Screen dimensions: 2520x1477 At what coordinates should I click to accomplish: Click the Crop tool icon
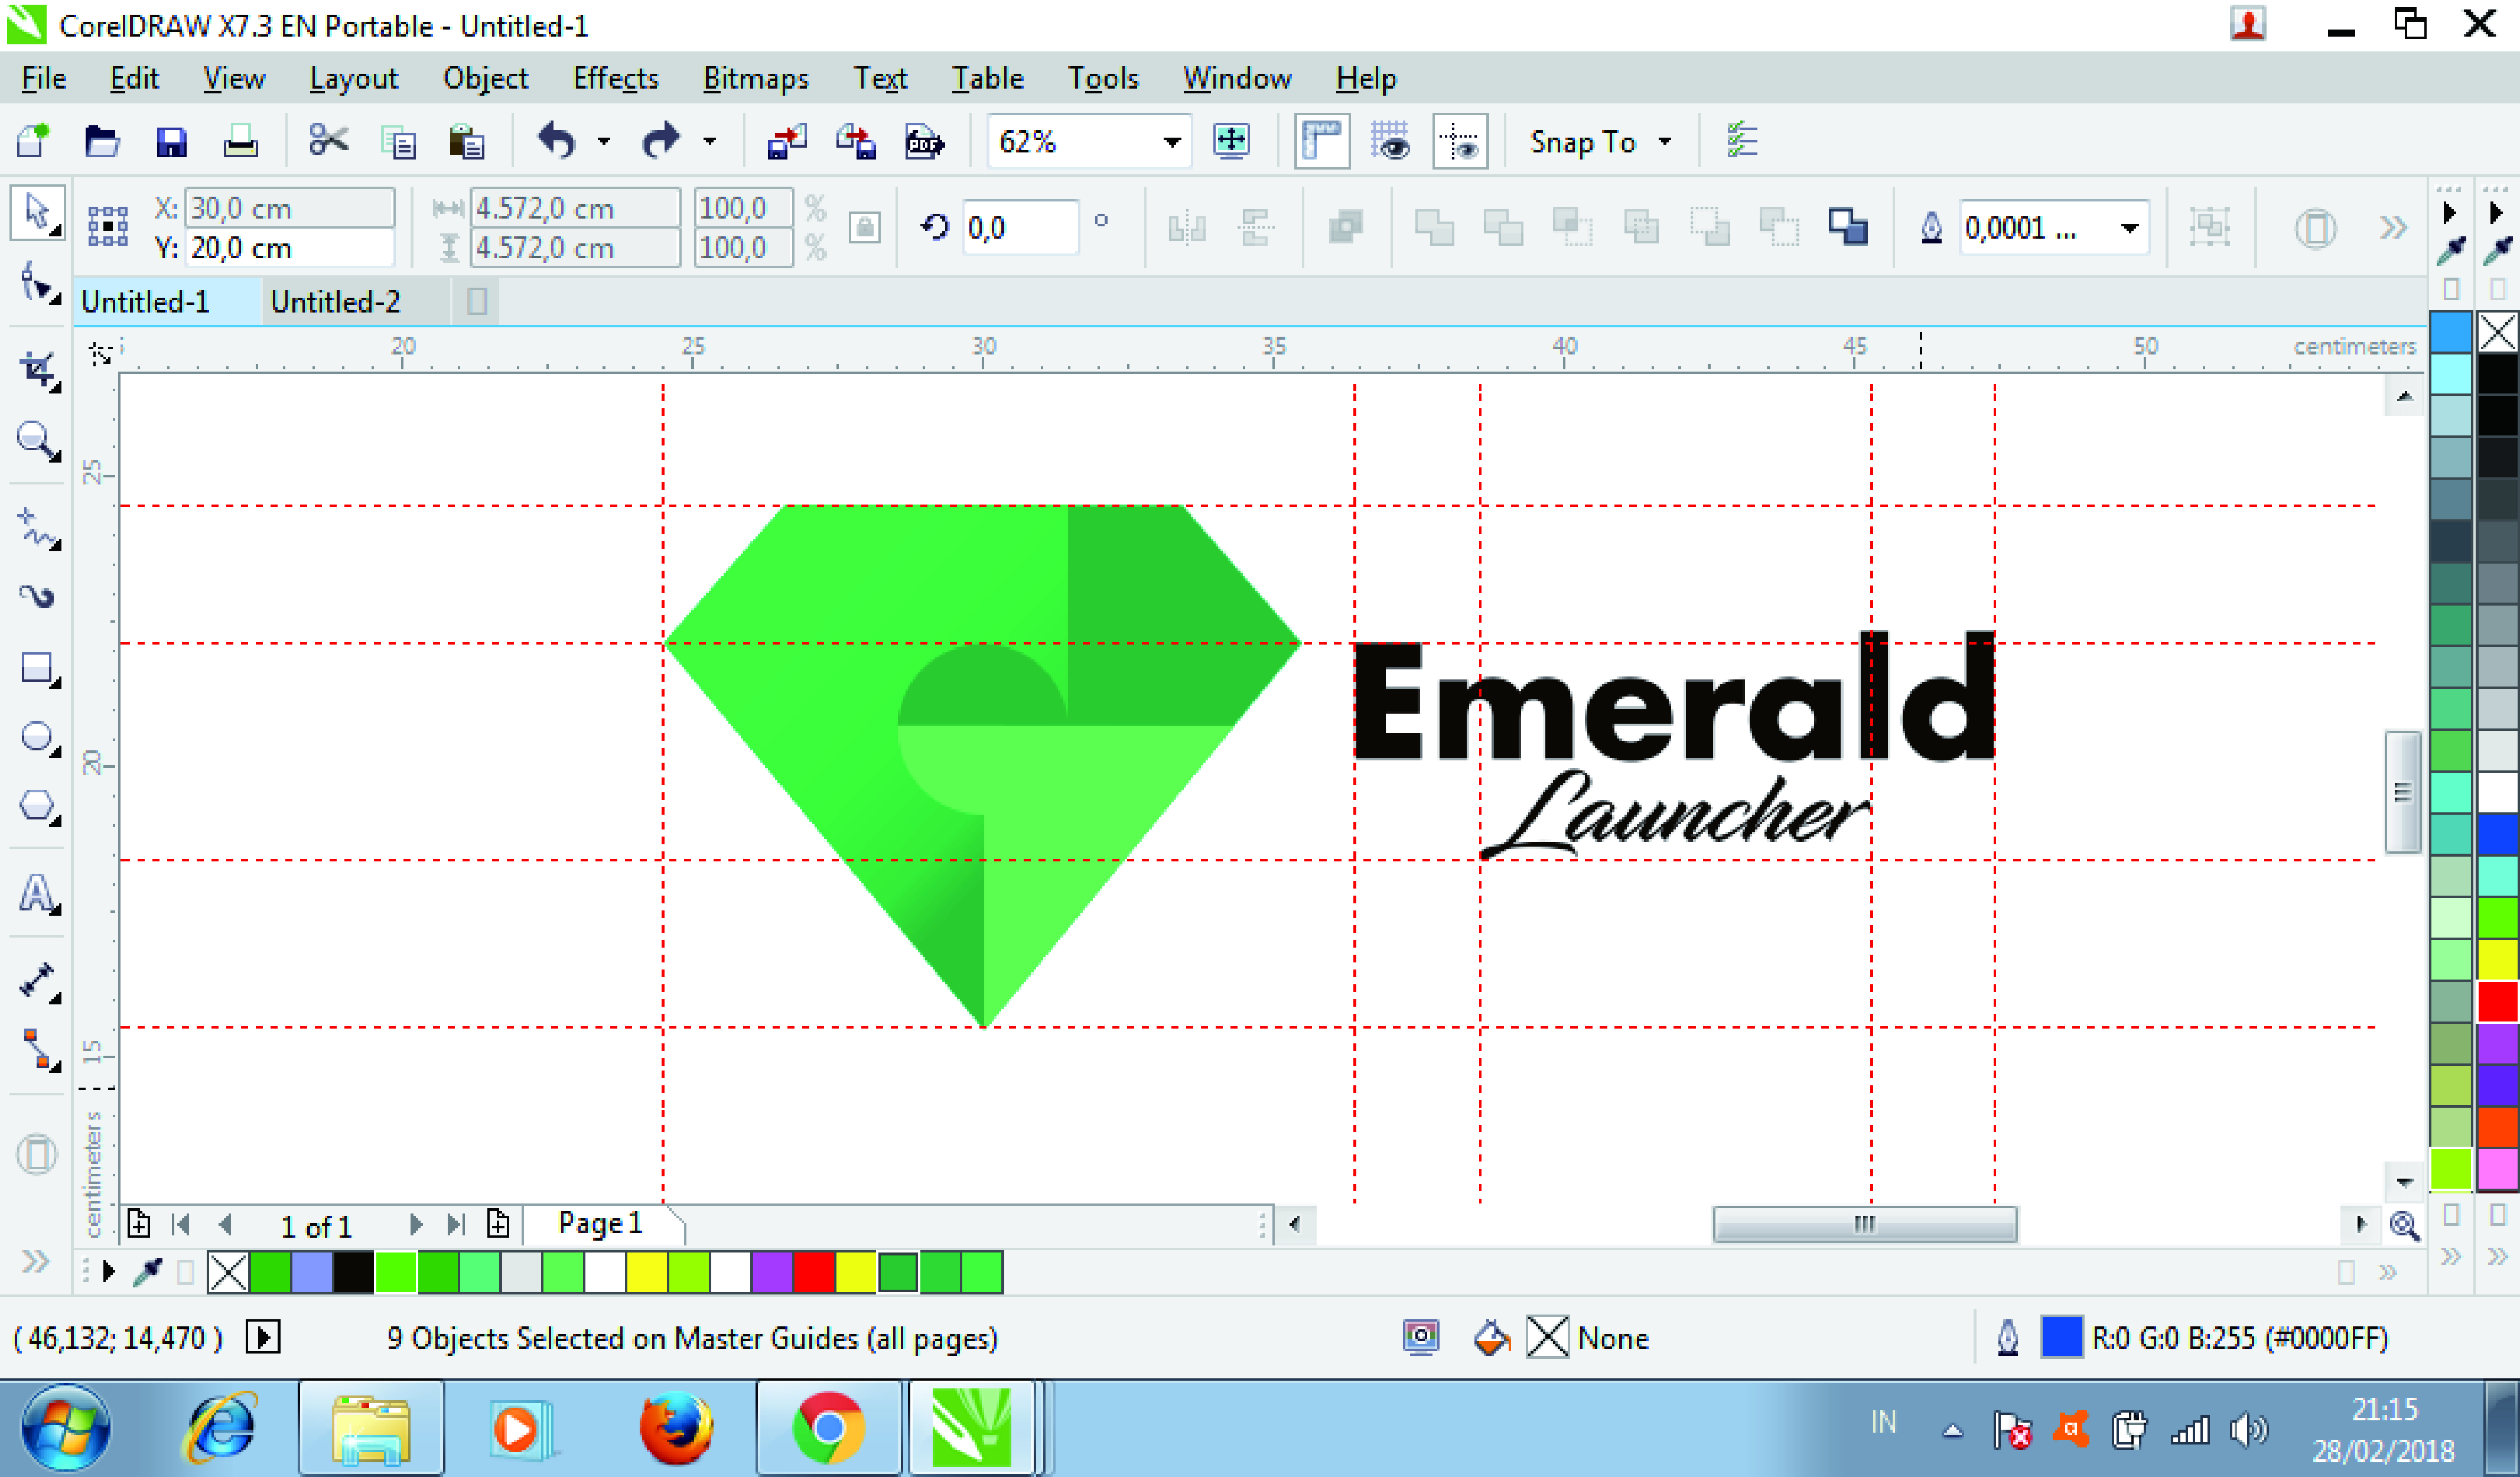pos(36,370)
